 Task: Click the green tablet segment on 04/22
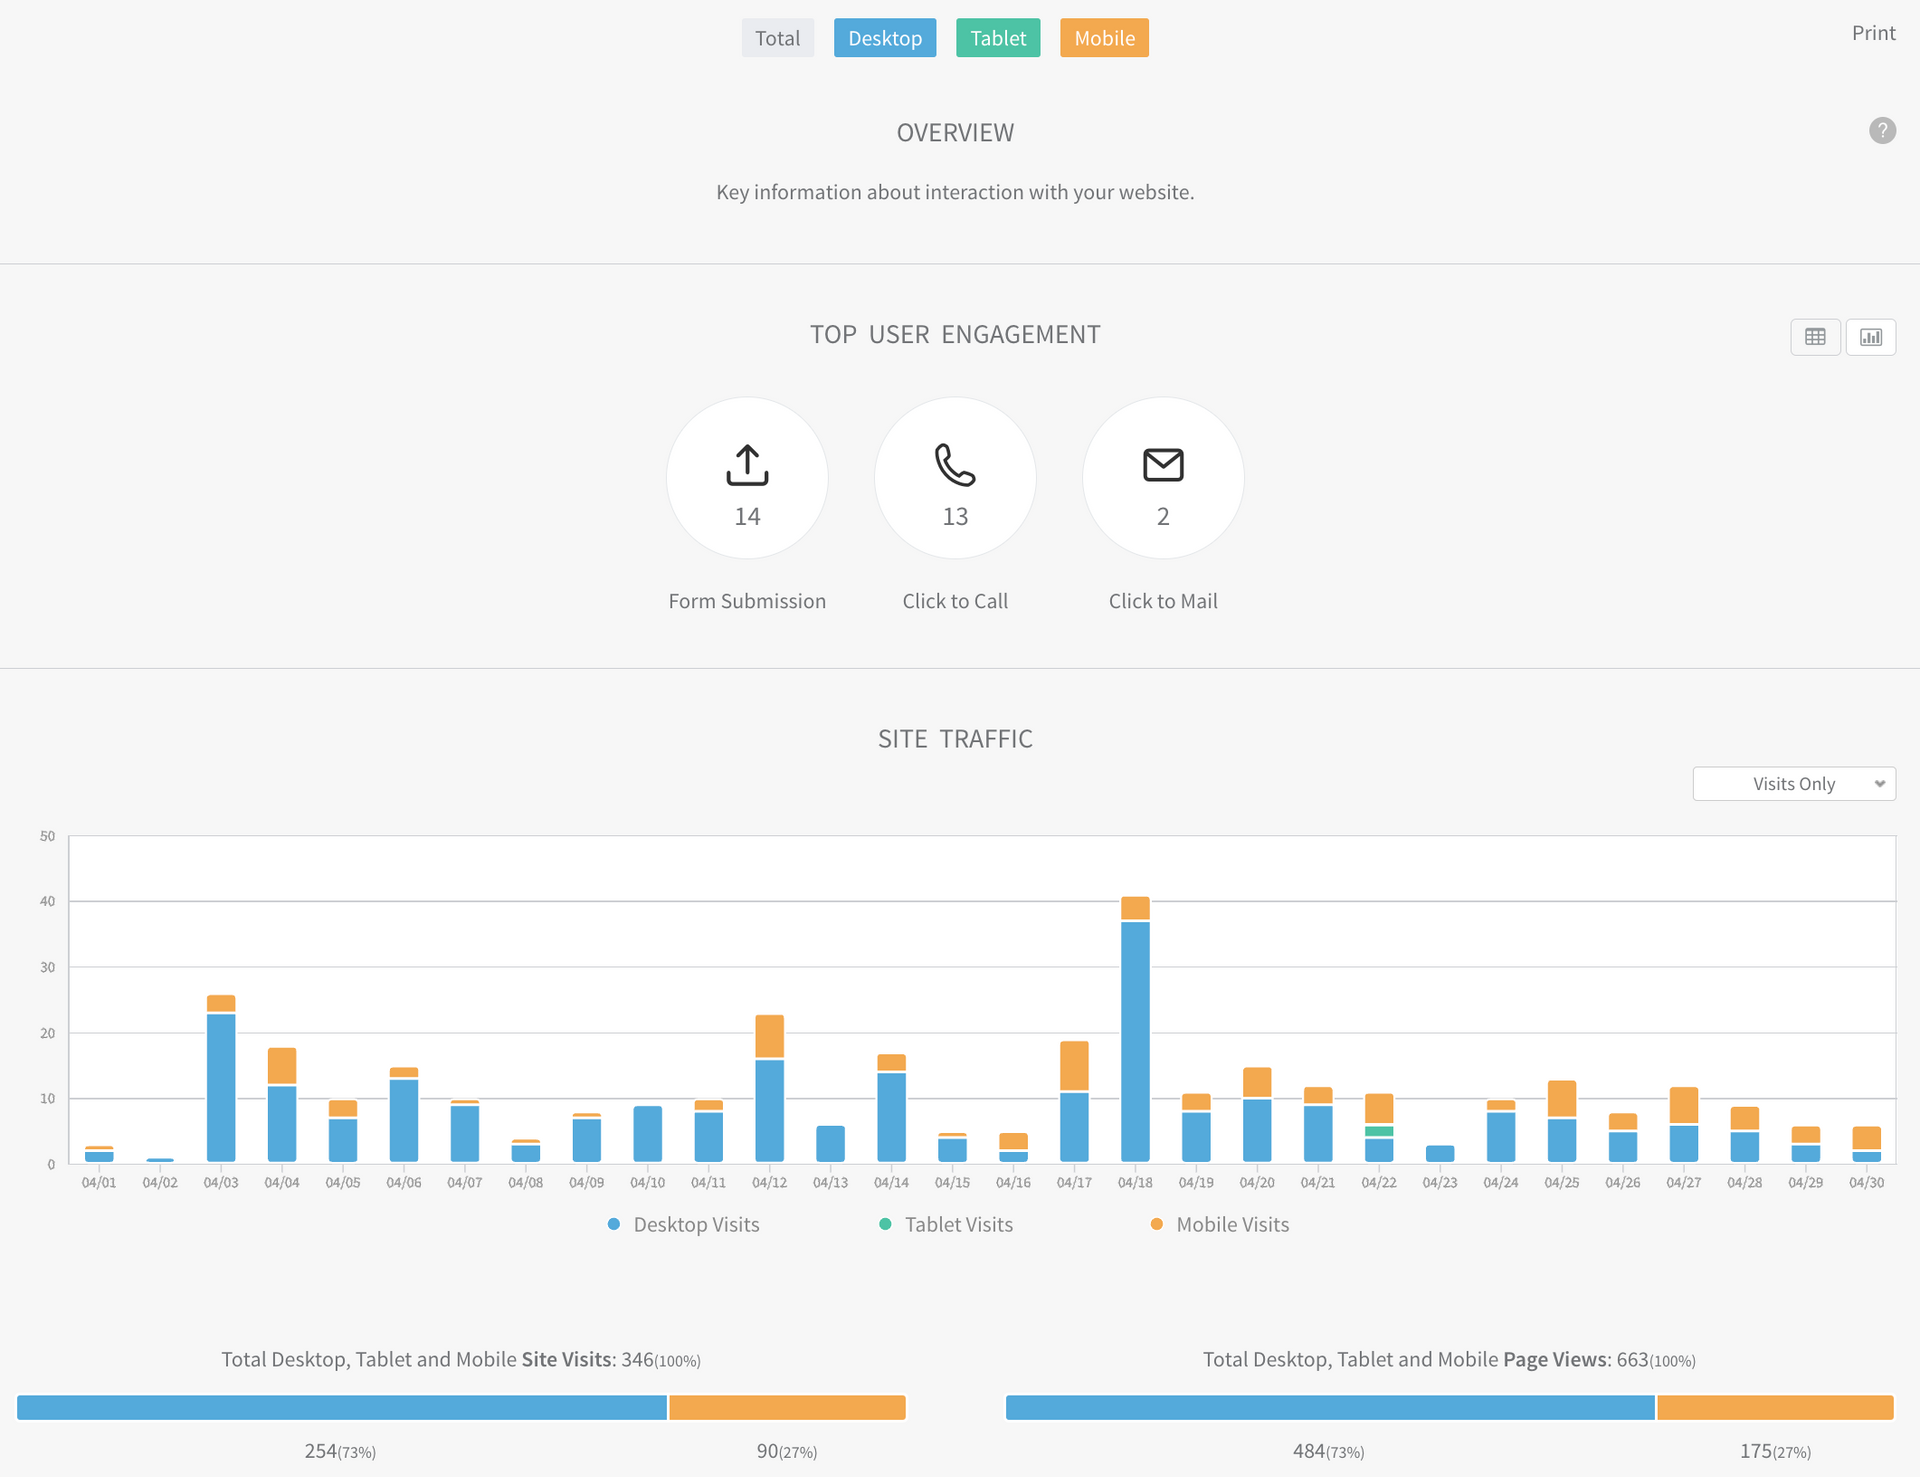click(x=1379, y=1131)
